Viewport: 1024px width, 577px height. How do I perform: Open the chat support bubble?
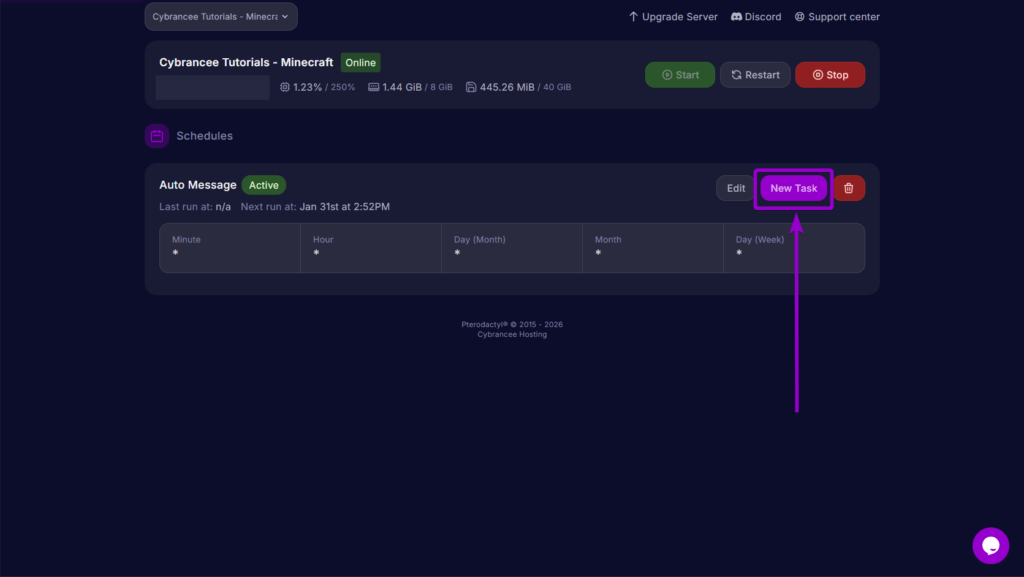990,546
